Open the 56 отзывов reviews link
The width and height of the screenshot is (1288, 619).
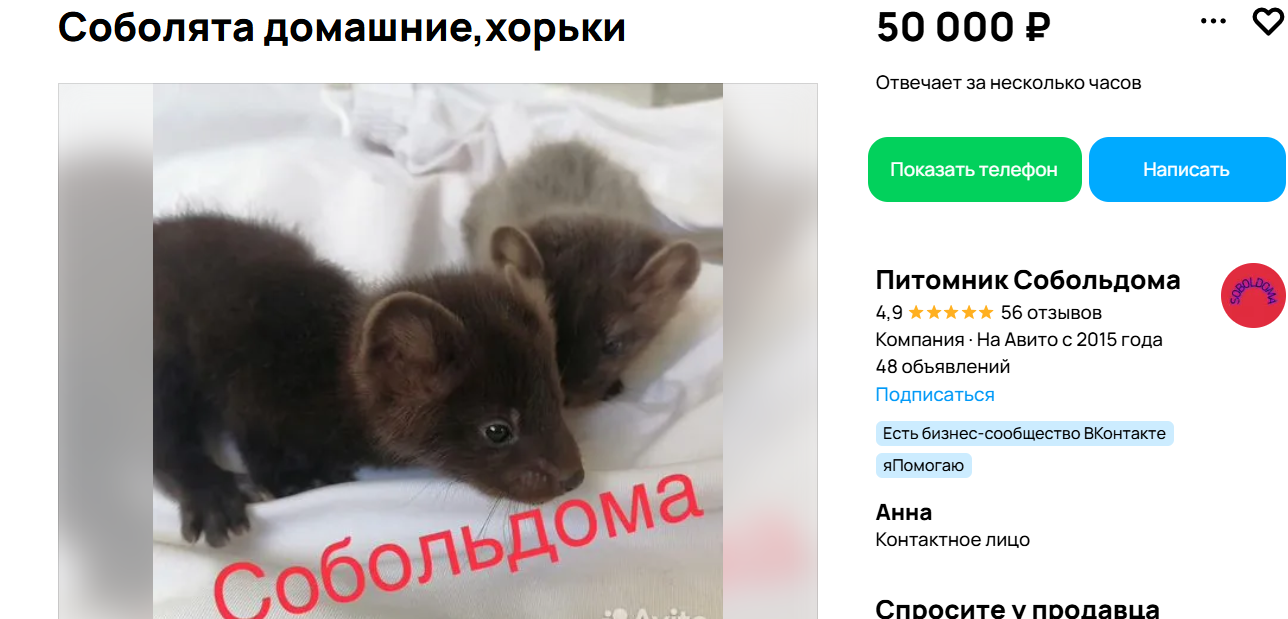tap(1051, 312)
